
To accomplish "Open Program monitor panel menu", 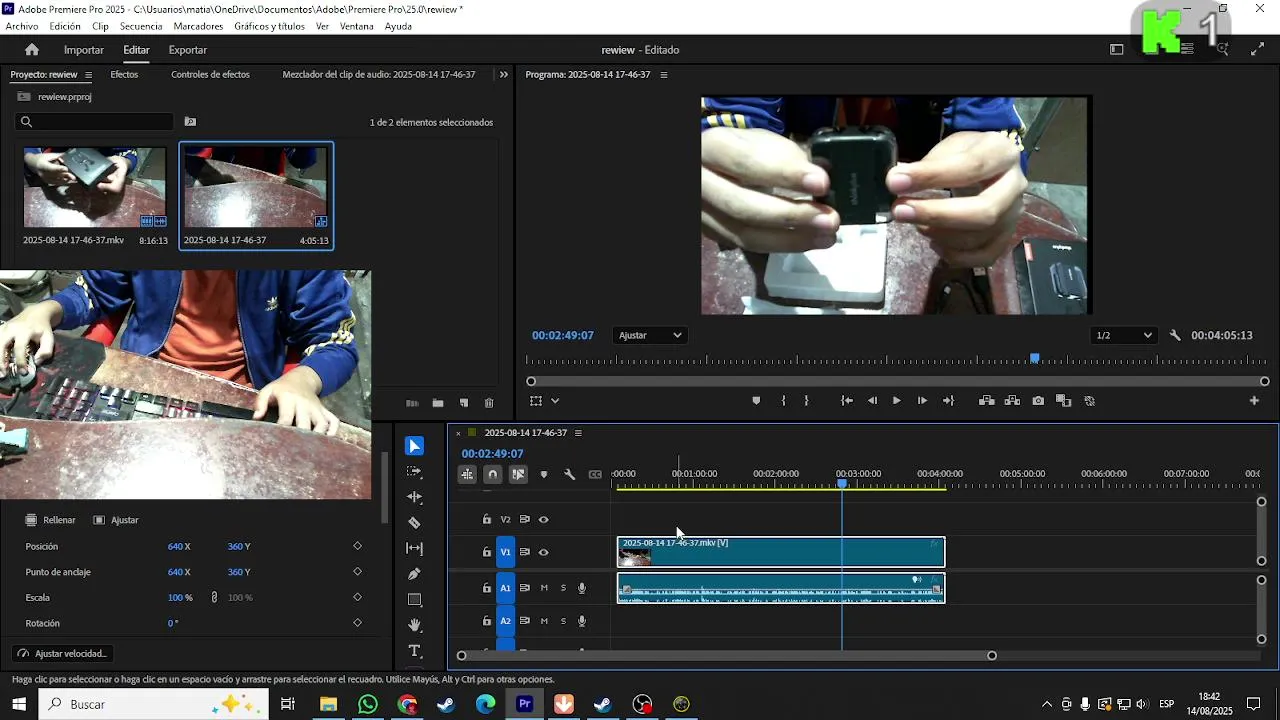I will pos(663,75).
